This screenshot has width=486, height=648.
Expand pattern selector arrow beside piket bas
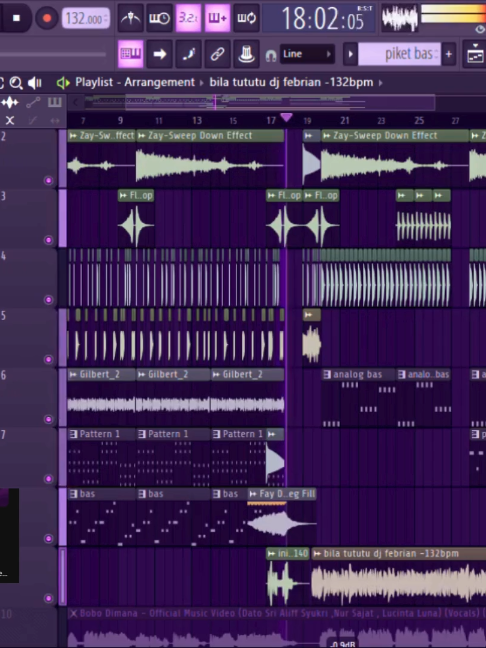[x=350, y=54]
